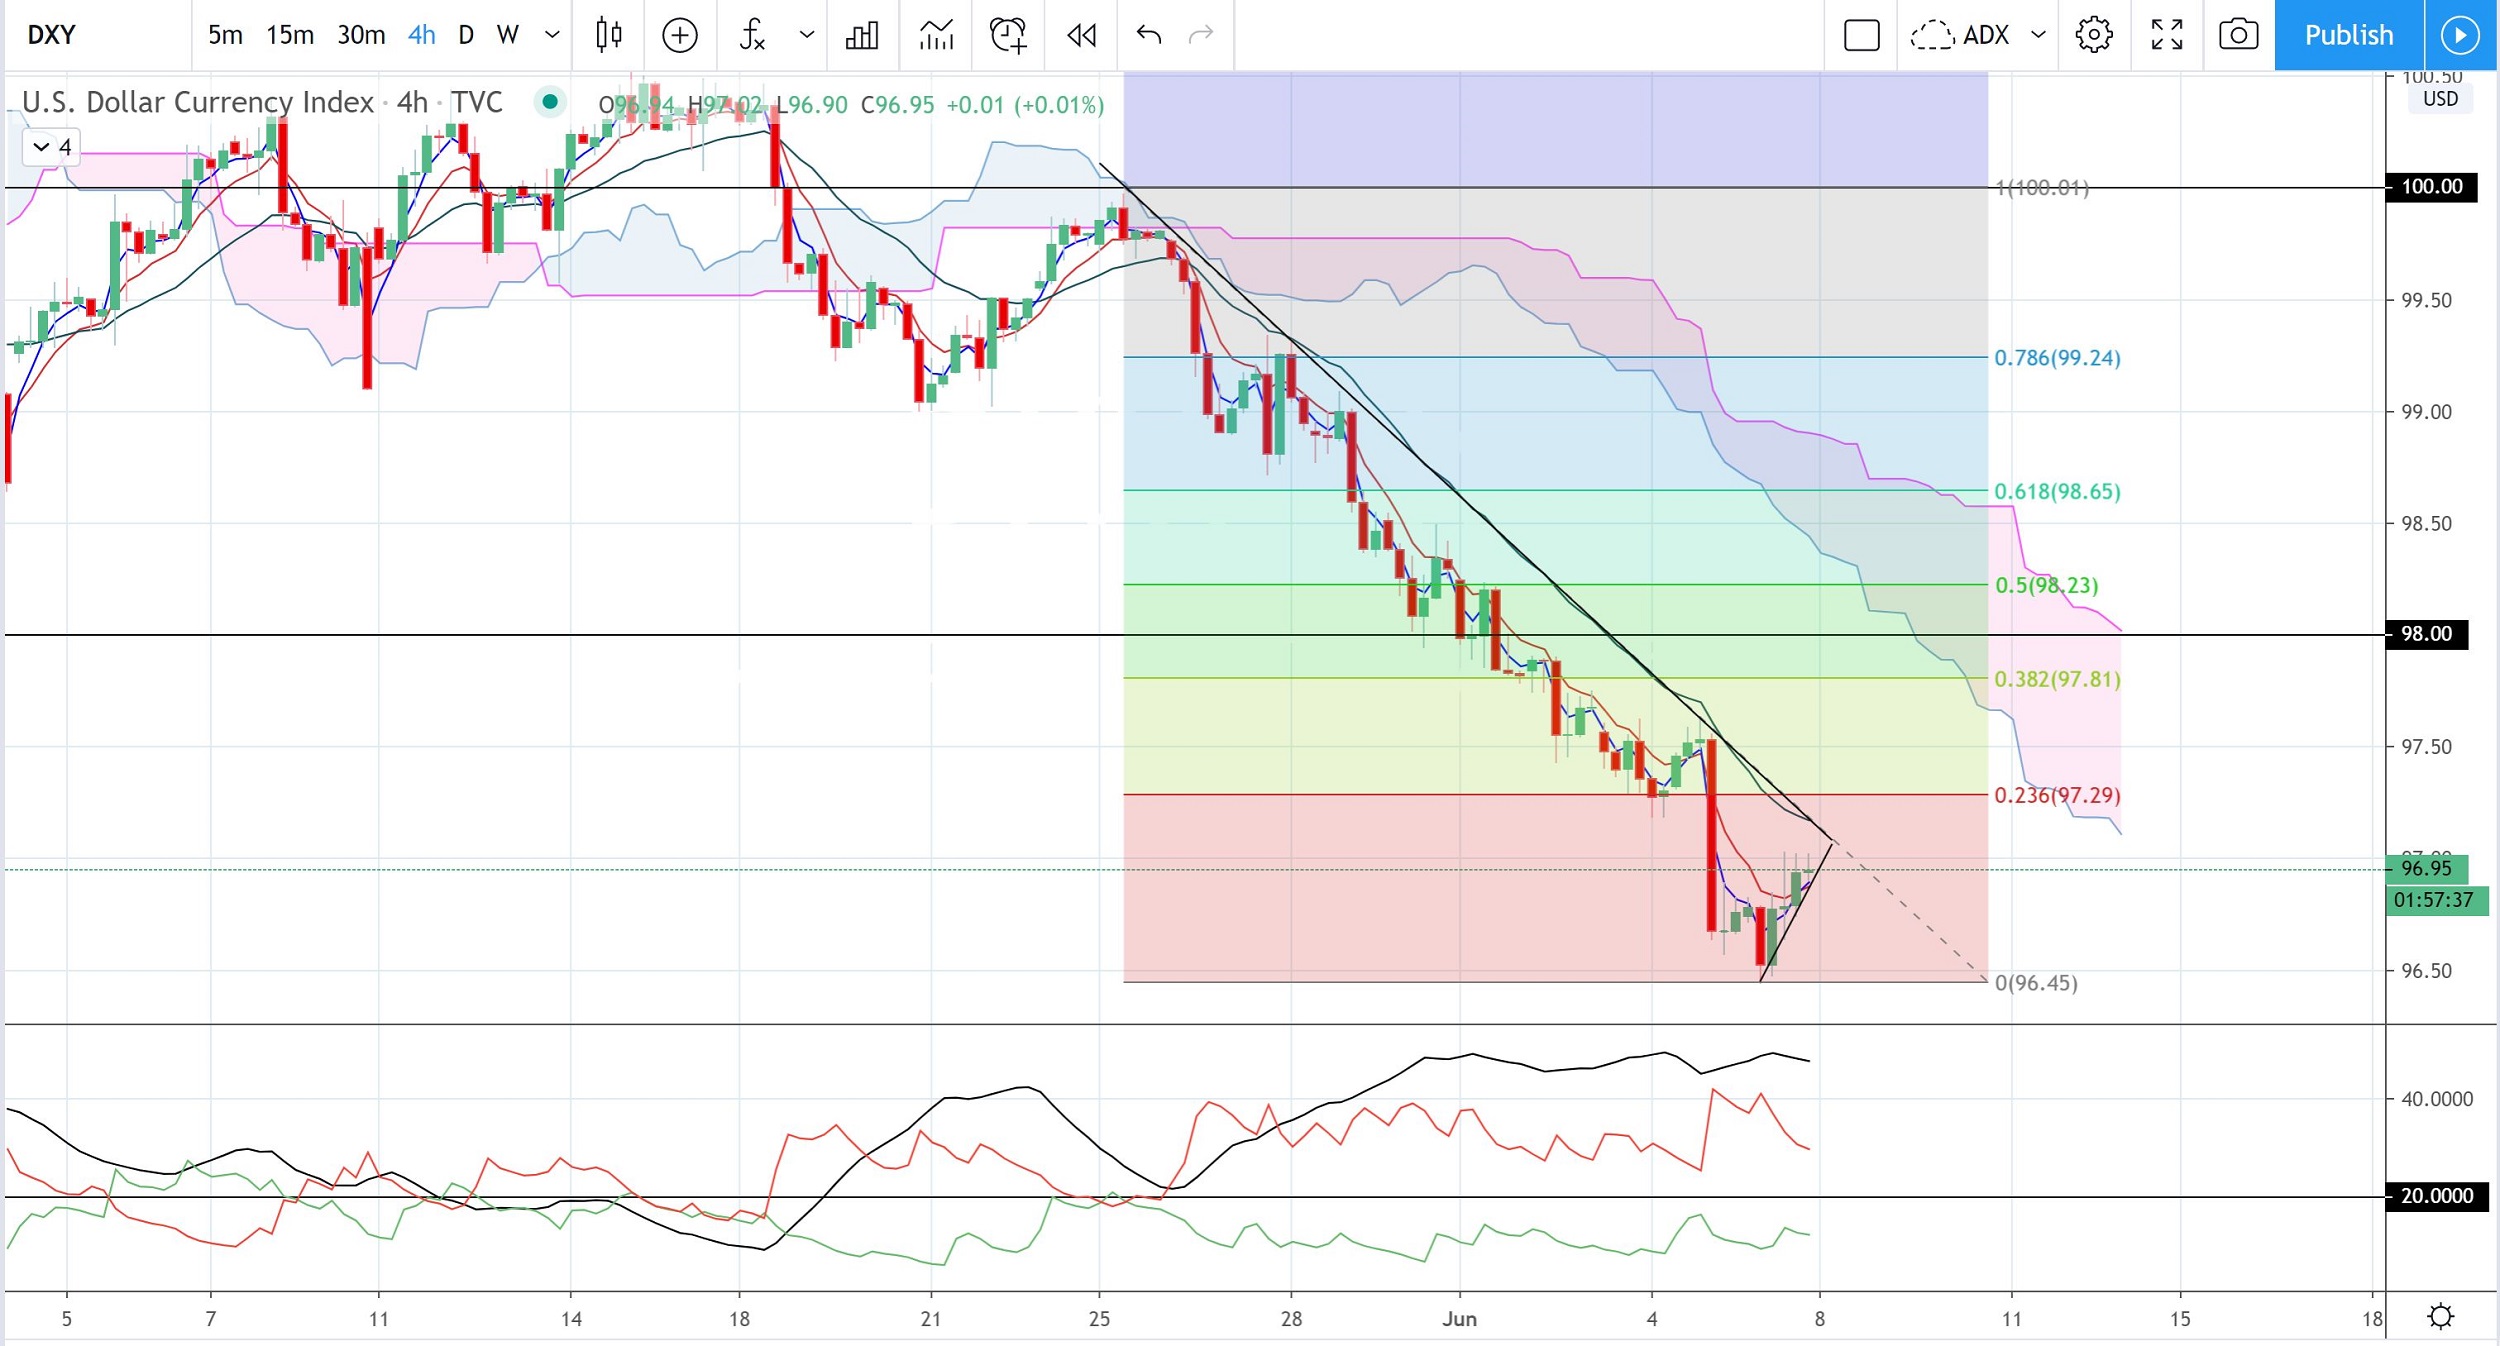Expand the ADX layout dropdown arrow
This screenshot has width=2500, height=1346.
2038,35
